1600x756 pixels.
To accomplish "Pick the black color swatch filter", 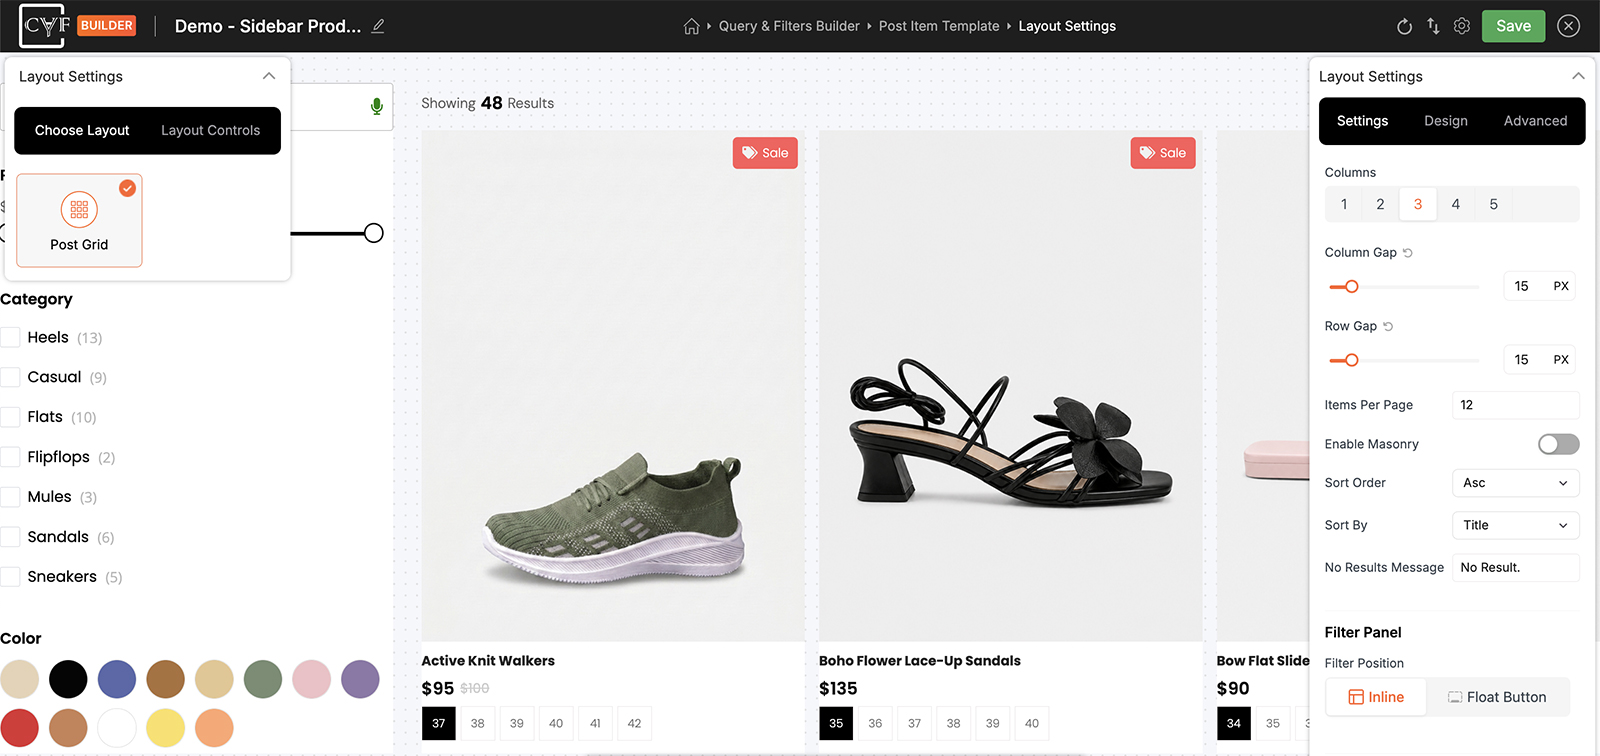I will coord(68,679).
